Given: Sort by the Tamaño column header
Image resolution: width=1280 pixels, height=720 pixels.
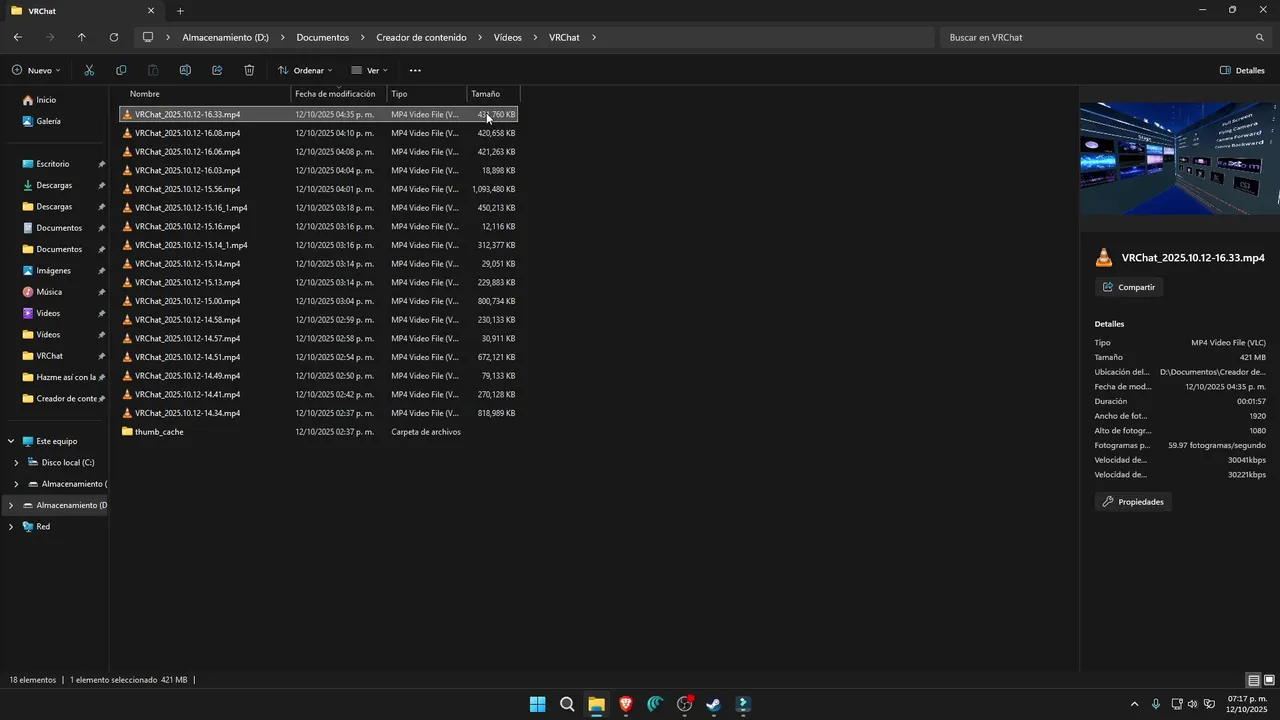Looking at the screenshot, I should (493, 94).
